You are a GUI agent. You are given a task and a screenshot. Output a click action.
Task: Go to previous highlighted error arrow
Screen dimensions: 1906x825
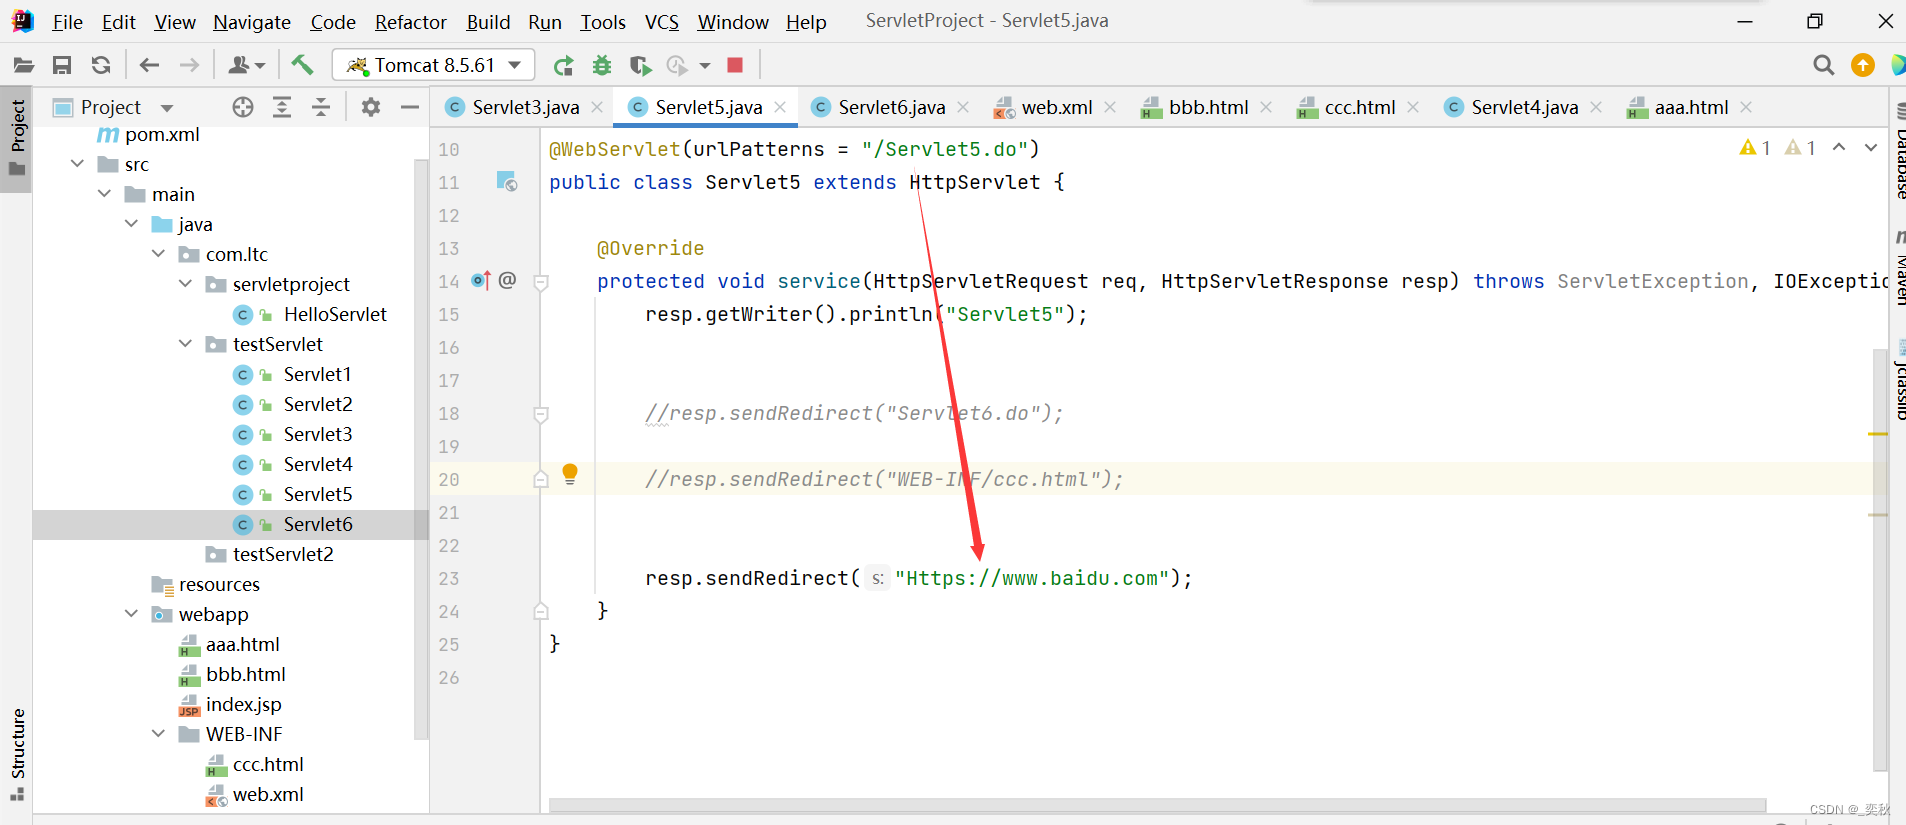pos(1839,148)
